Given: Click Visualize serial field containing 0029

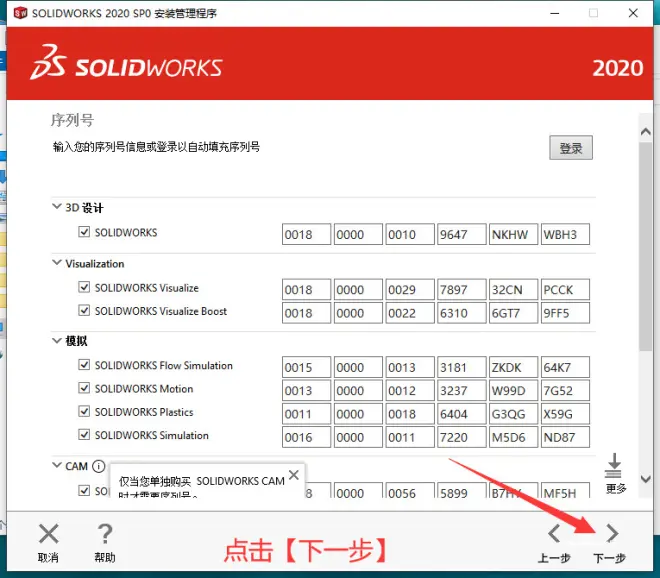Looking at the screenshot, I should tap(410, 290).
